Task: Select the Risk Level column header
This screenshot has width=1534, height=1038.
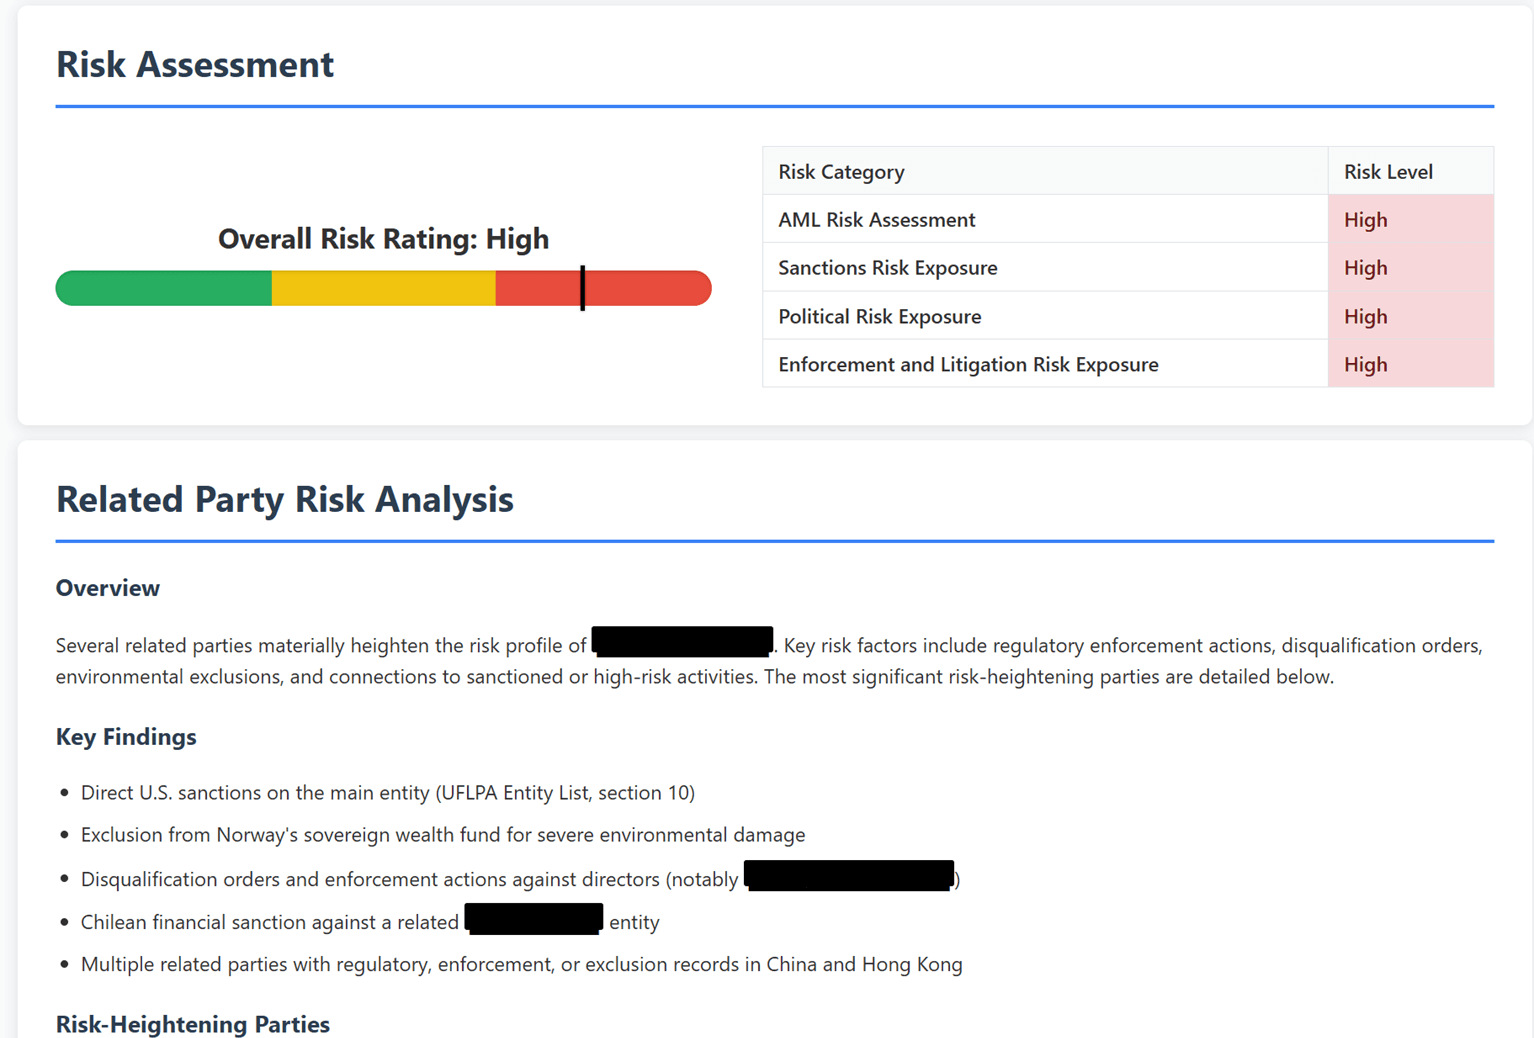Action: 1388,171
